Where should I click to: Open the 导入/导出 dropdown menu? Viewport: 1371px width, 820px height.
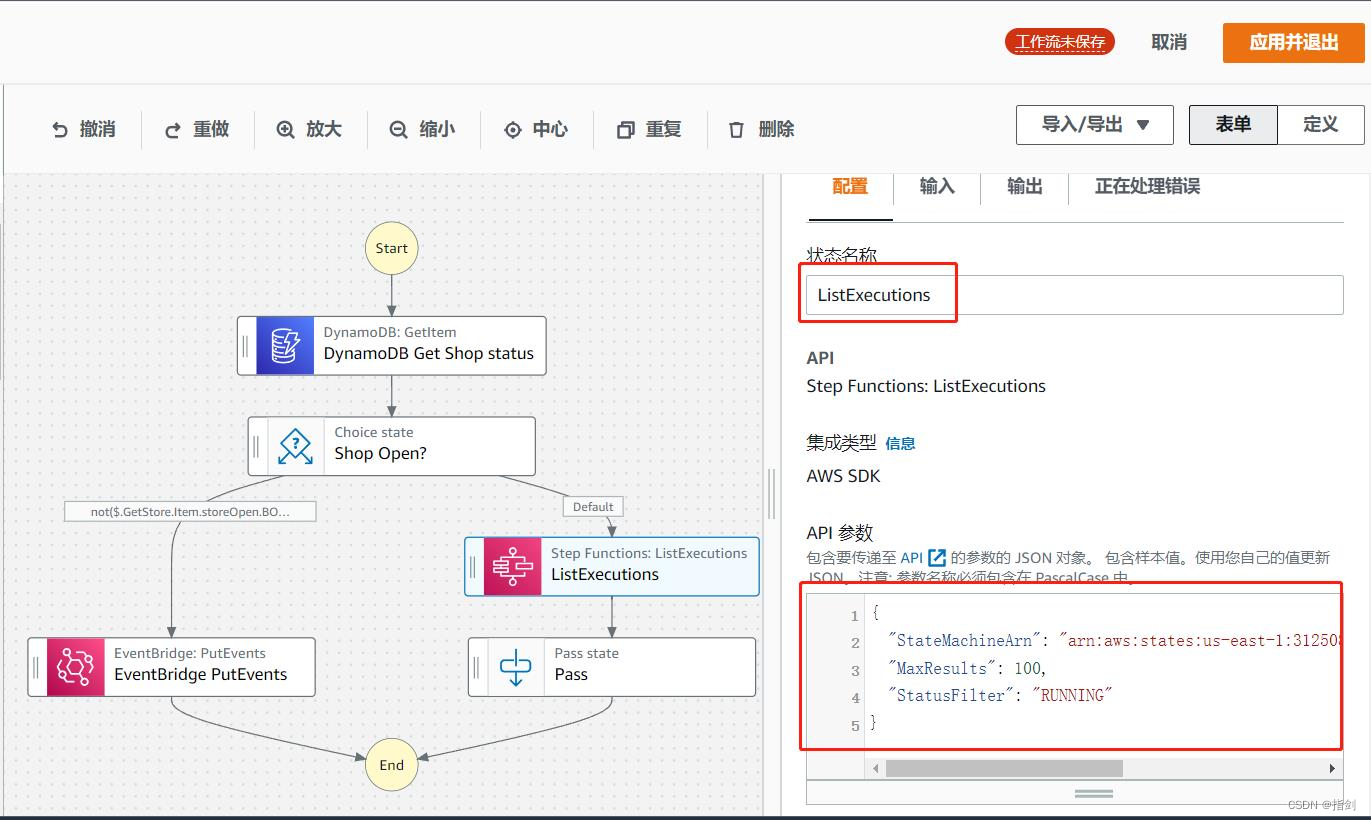(x=1095, y=125)
